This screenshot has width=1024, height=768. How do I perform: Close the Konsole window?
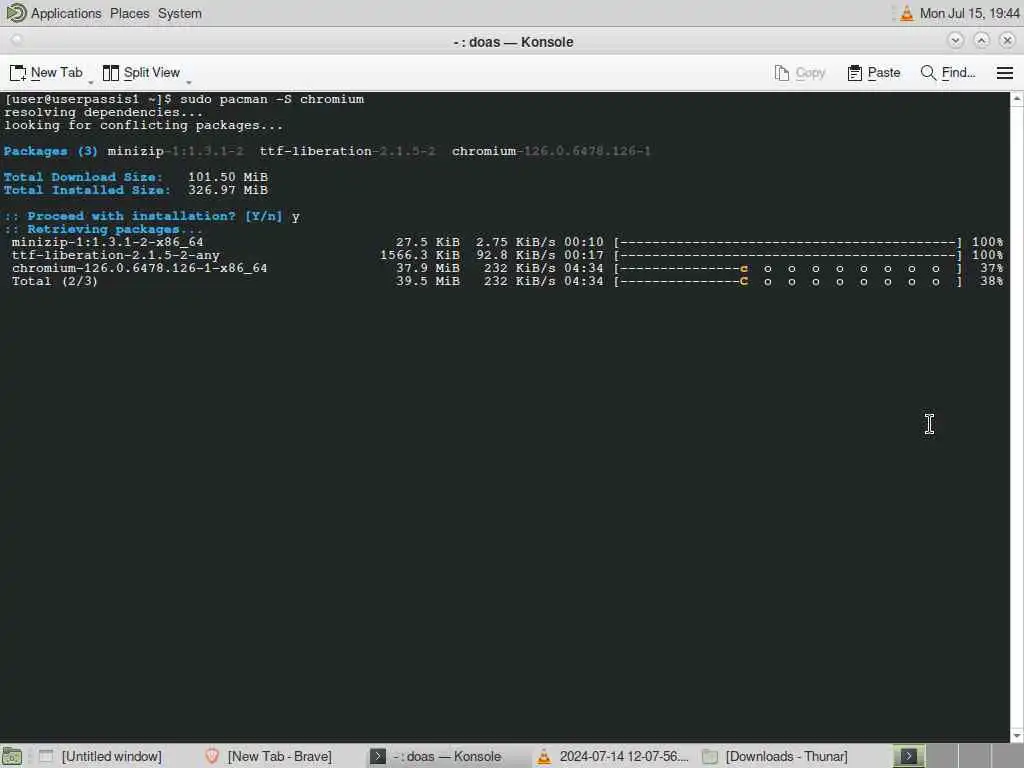1007,40
